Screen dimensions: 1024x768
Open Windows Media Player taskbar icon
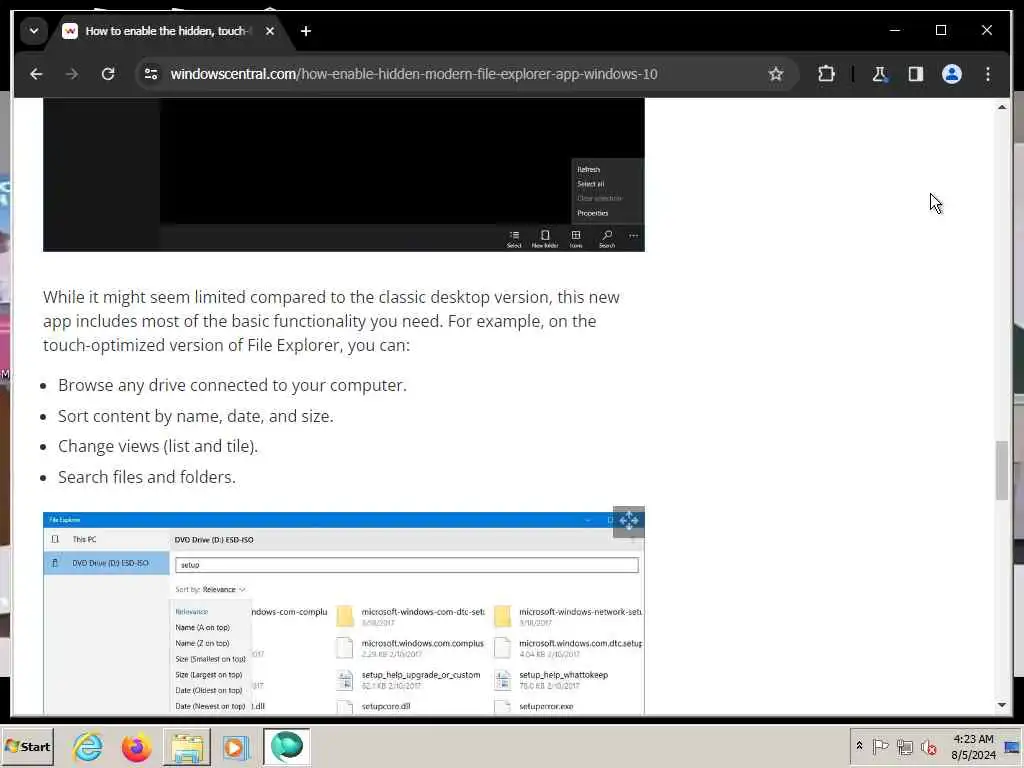pos(236,746)
